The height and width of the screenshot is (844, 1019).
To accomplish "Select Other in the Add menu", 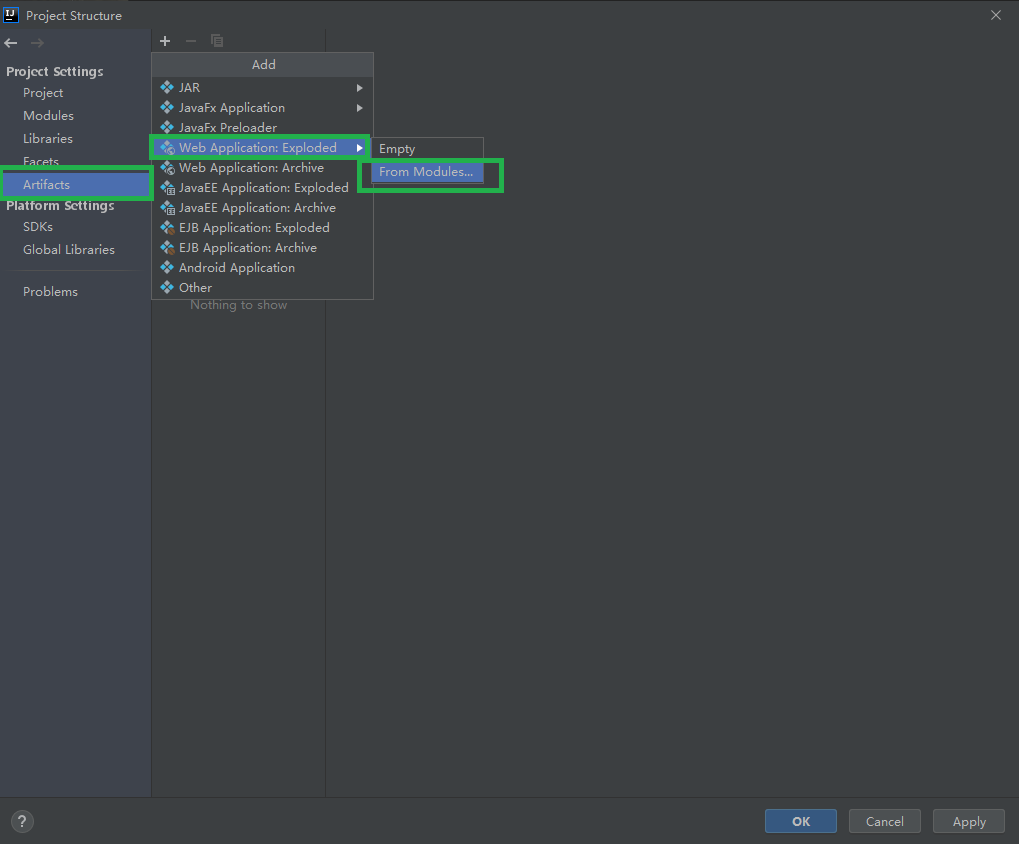I will 263,287.
